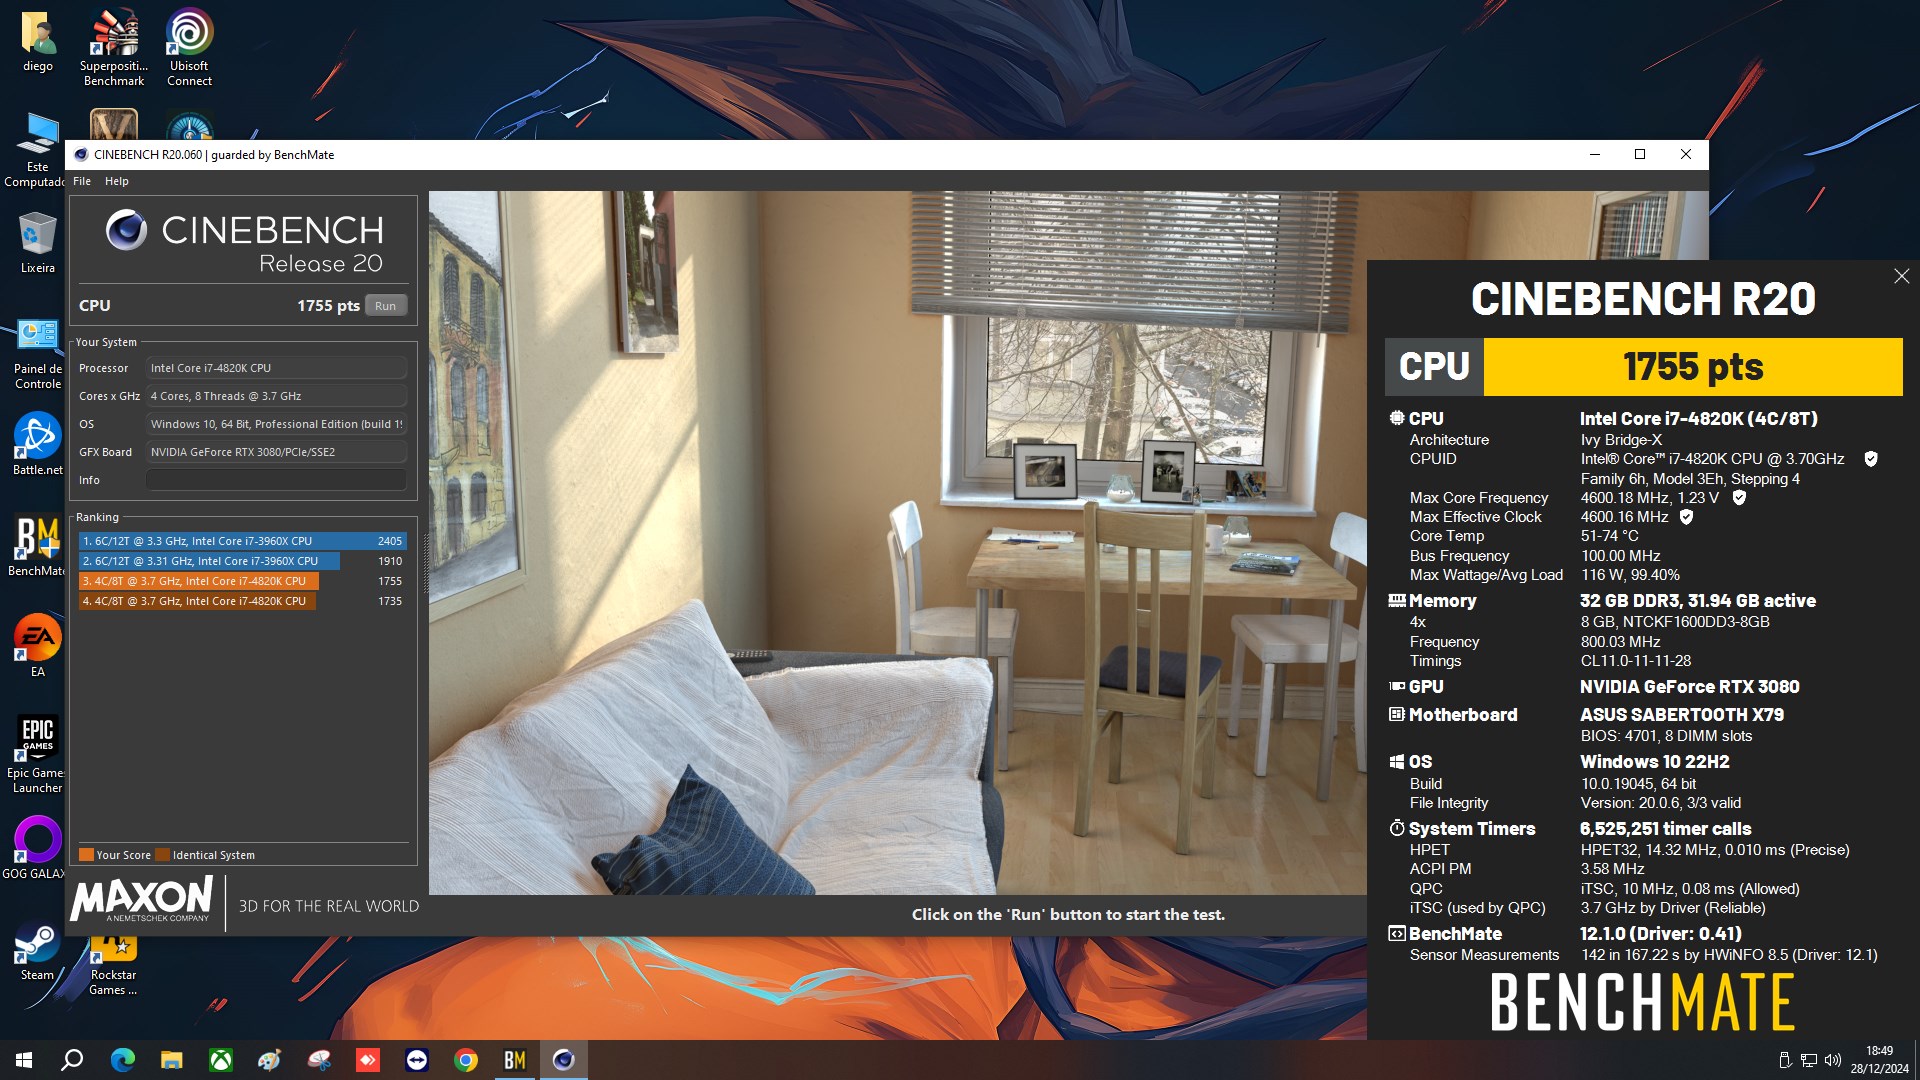Select the Lixeira recycle bin icon

pyautogui.click(x=38, y=243)
